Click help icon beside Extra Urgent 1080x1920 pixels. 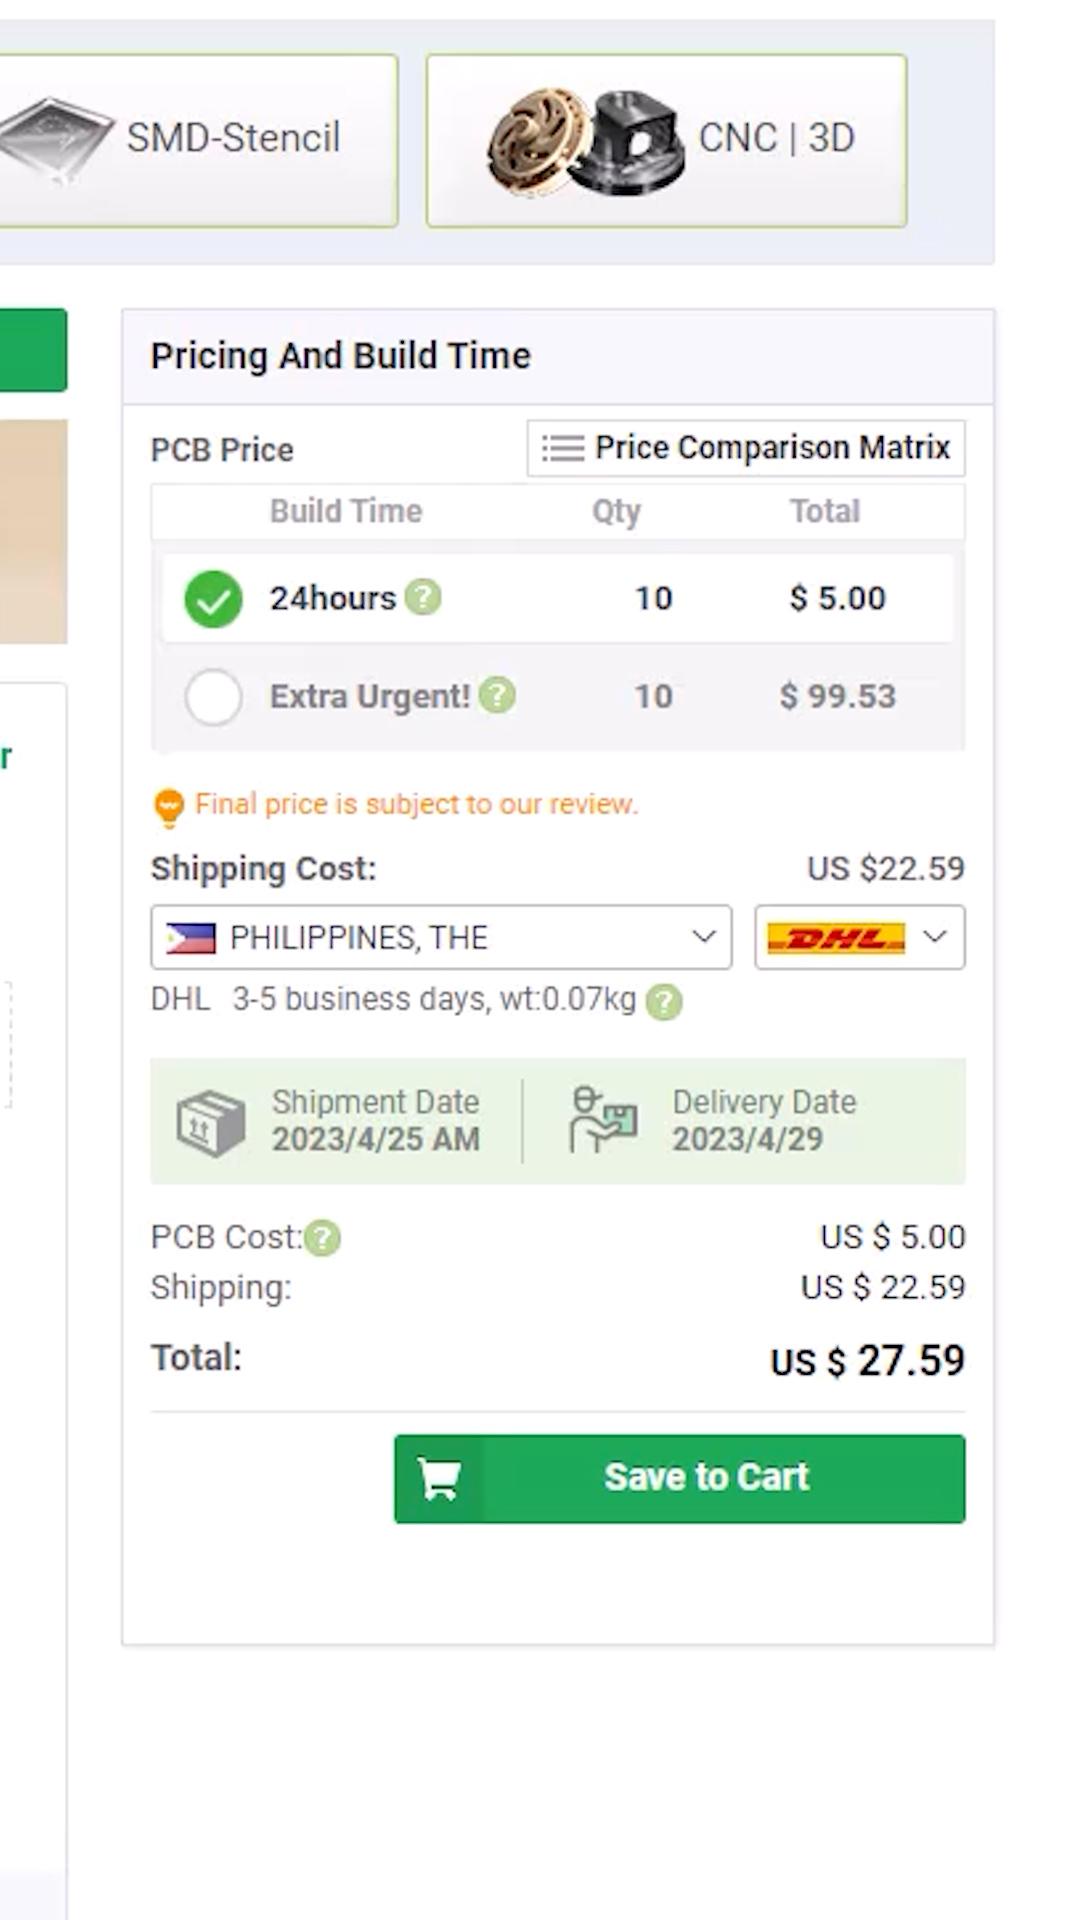(497, 695)
